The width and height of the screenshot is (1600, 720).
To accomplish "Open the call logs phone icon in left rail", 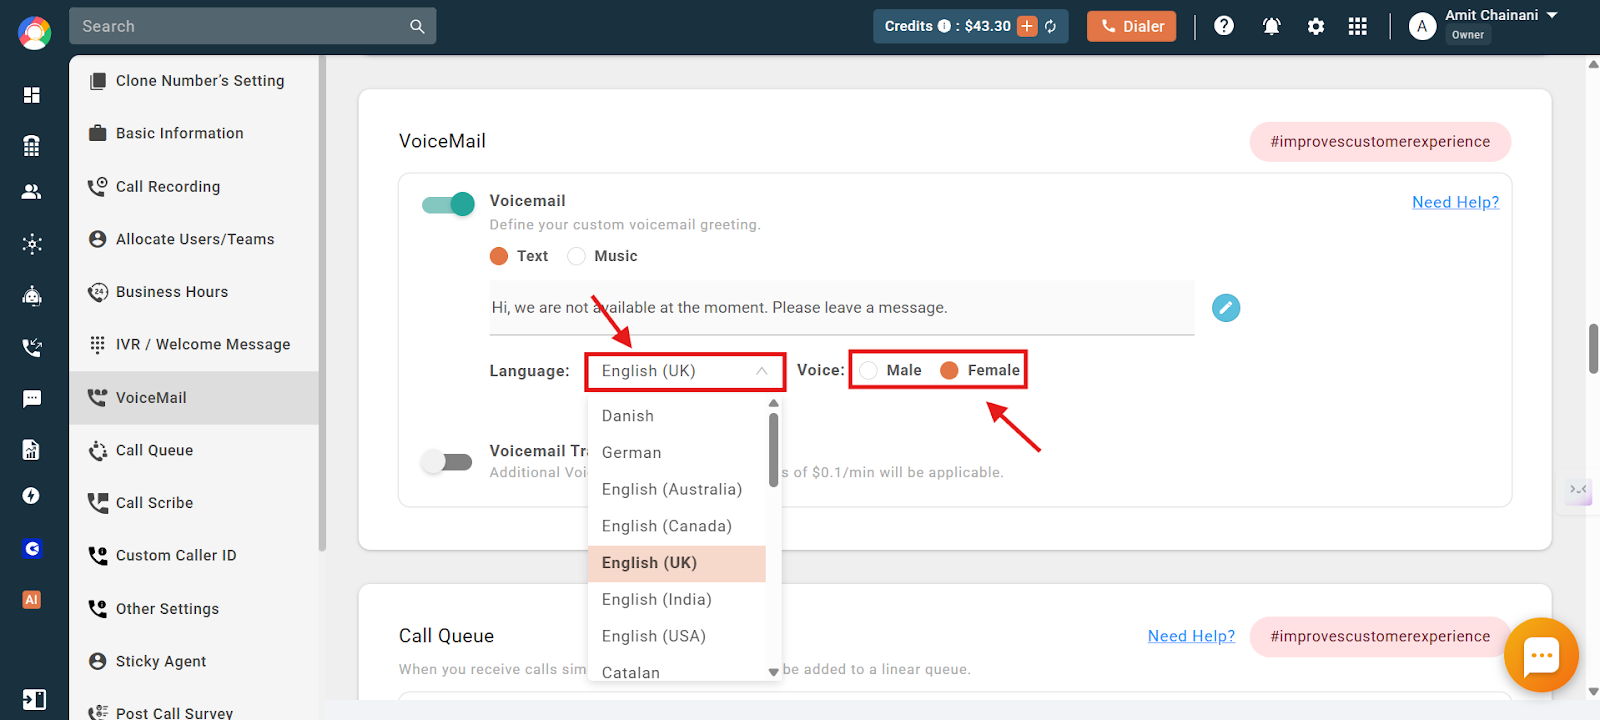I will (x=32, y=347).
